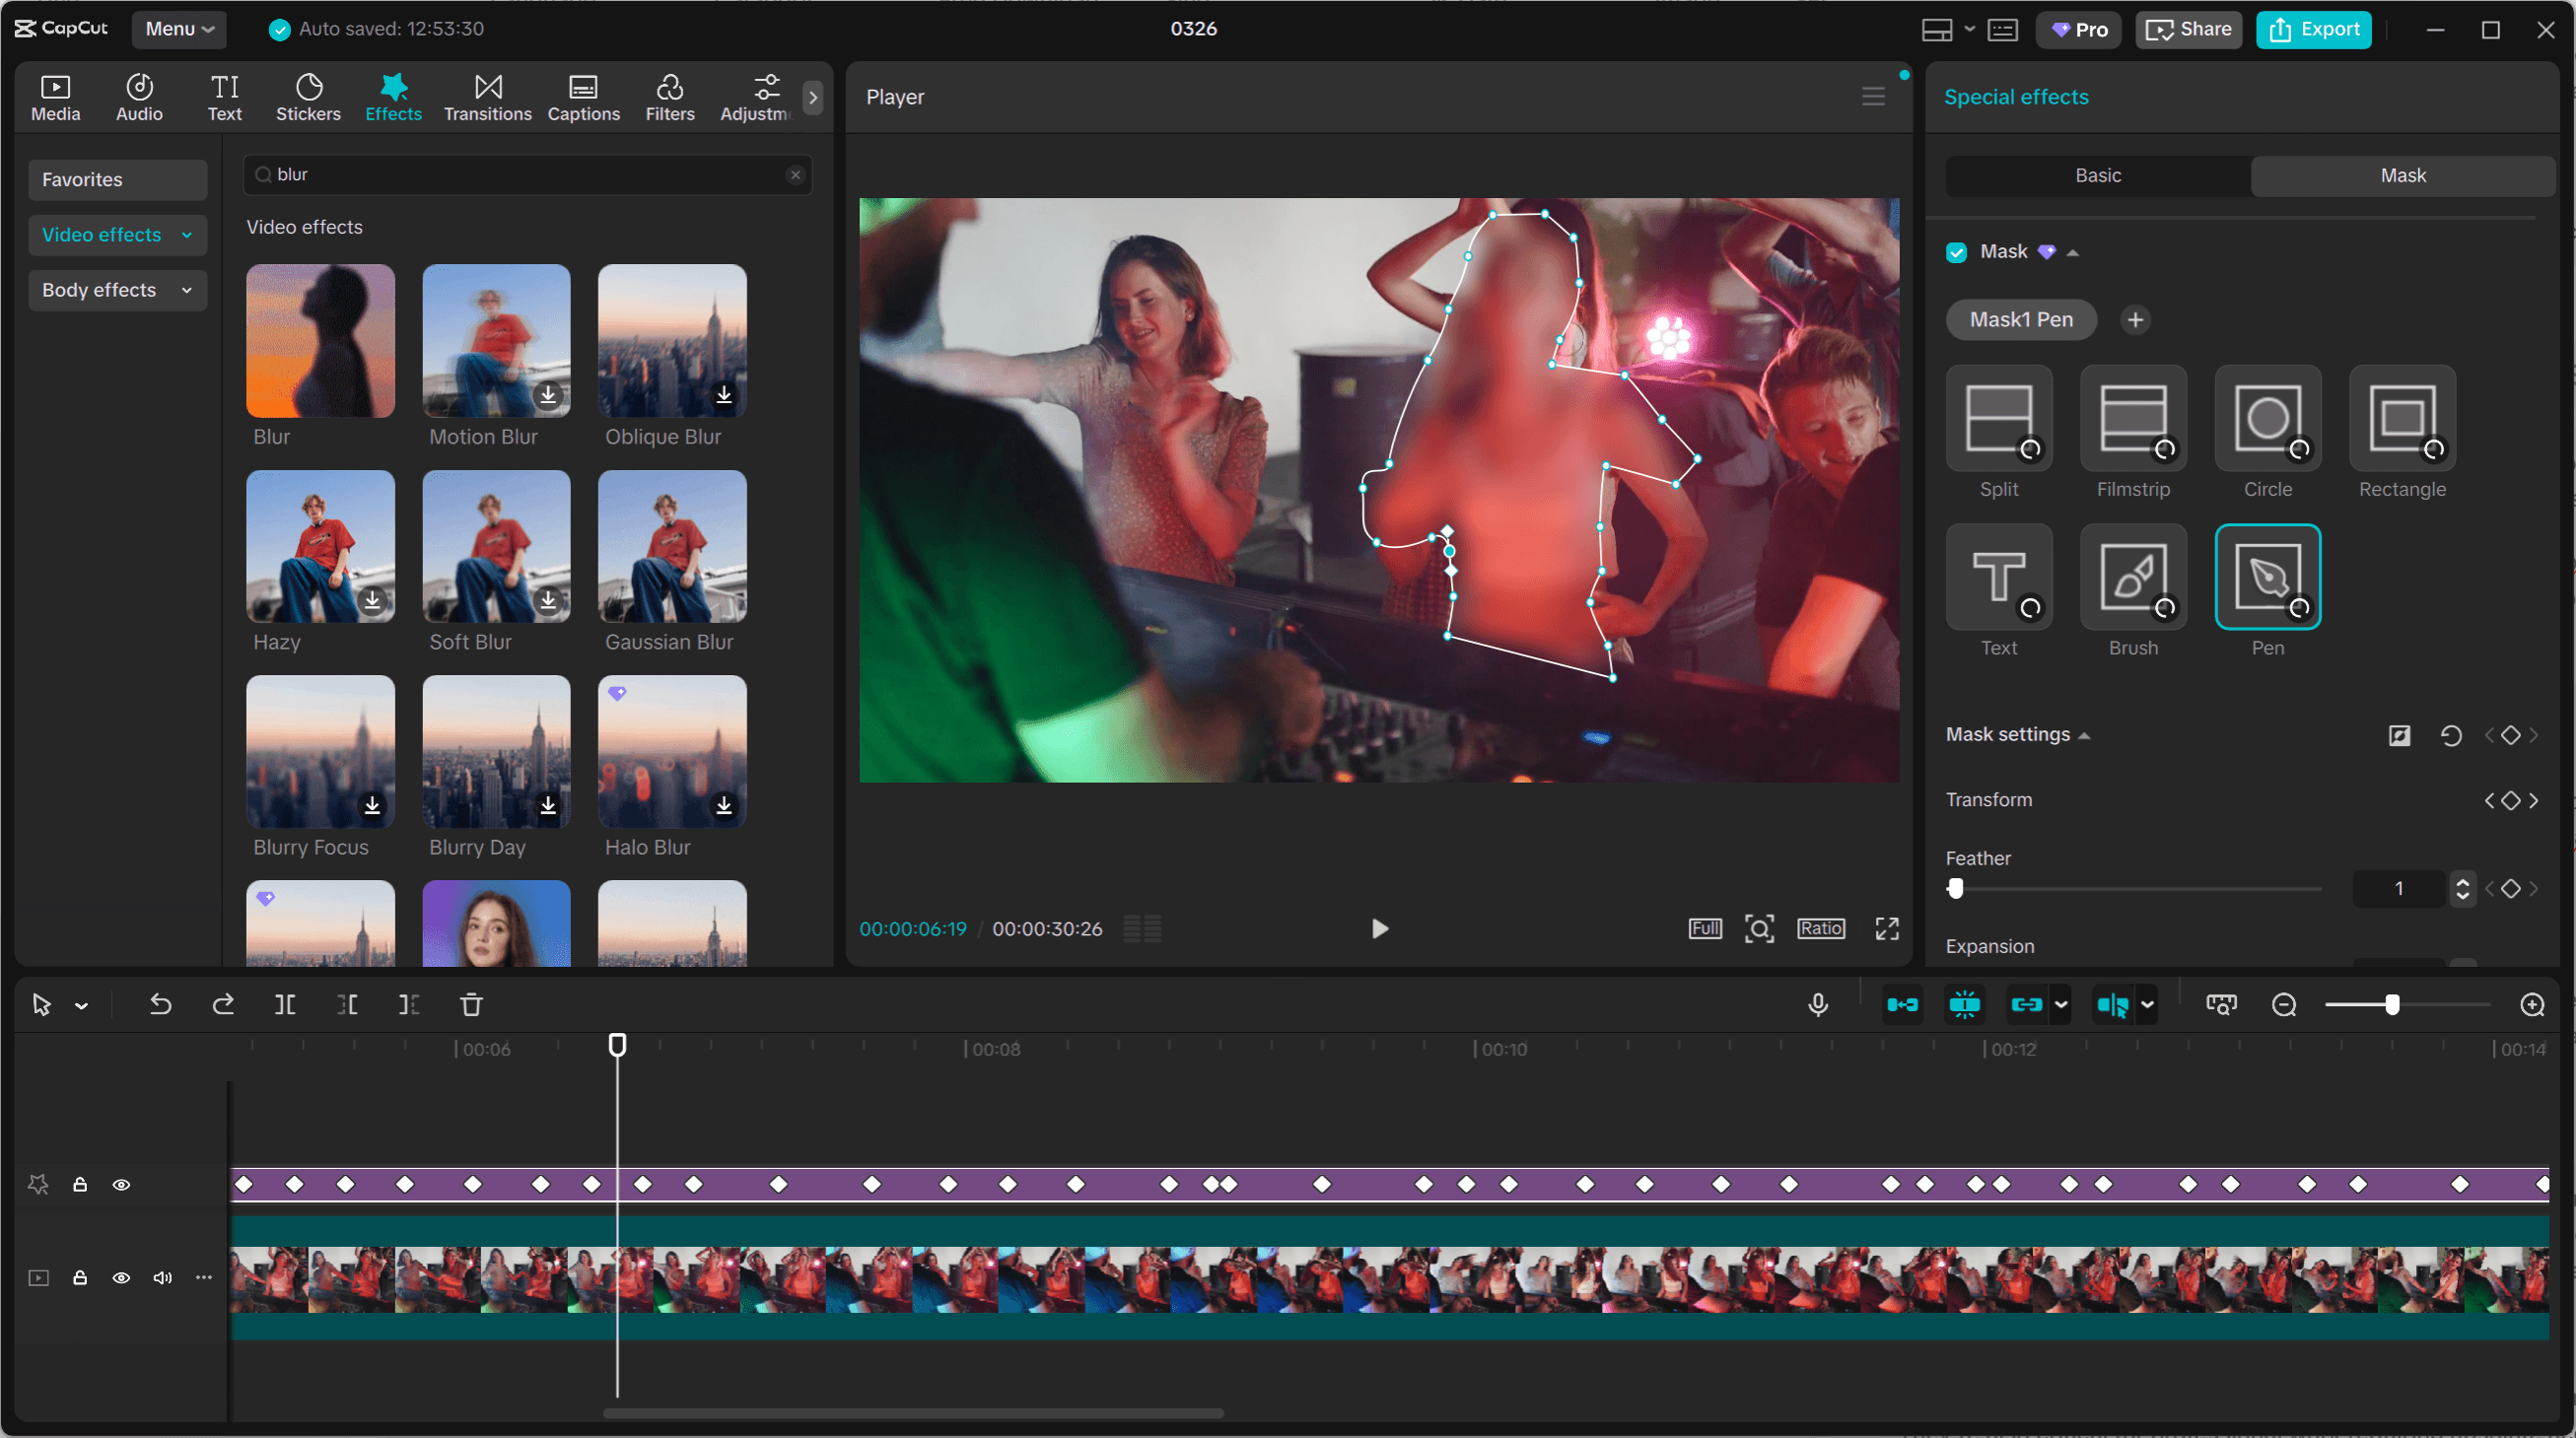Open the Transitions tab
Image resolution: width=2576 pixels, height=1438 pixels.
pyautogui.click(x=487, y=96)
